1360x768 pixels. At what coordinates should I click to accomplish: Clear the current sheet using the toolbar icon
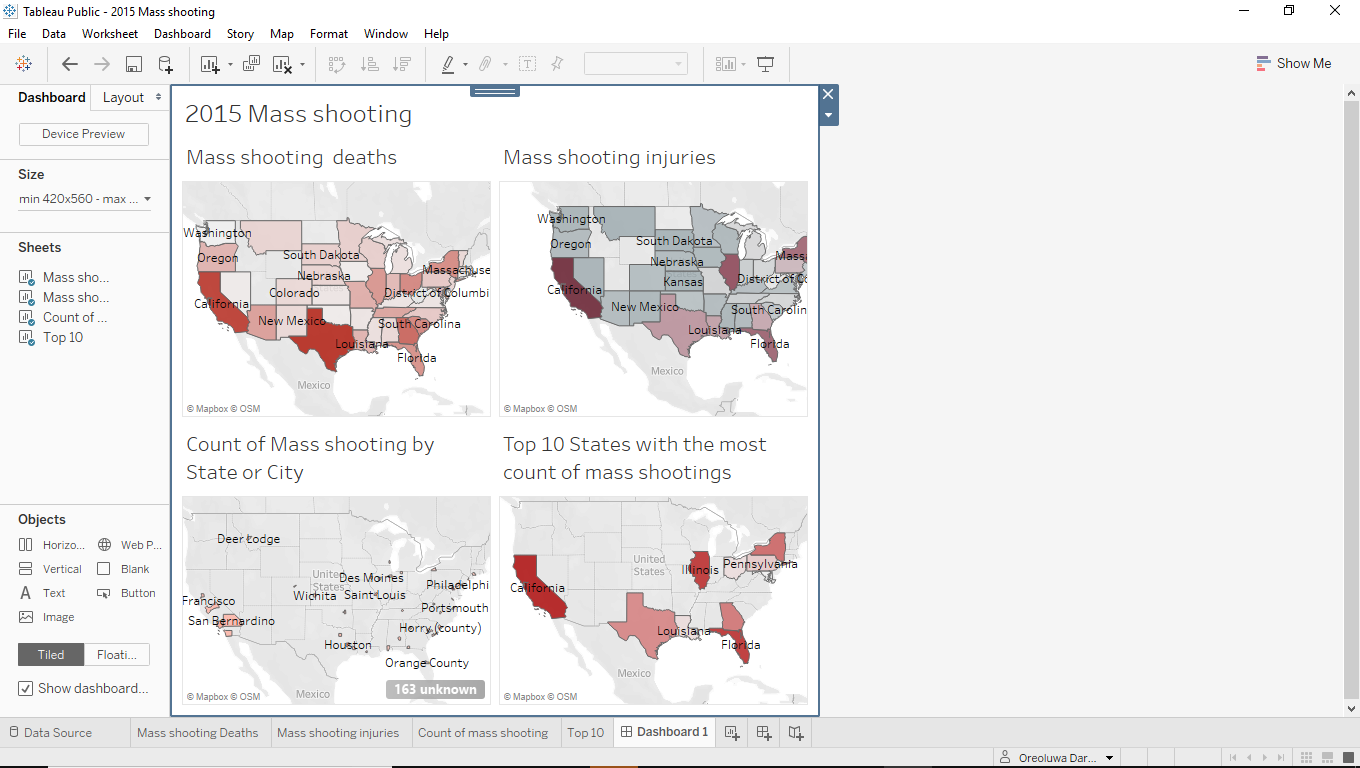tap(283, 63)
